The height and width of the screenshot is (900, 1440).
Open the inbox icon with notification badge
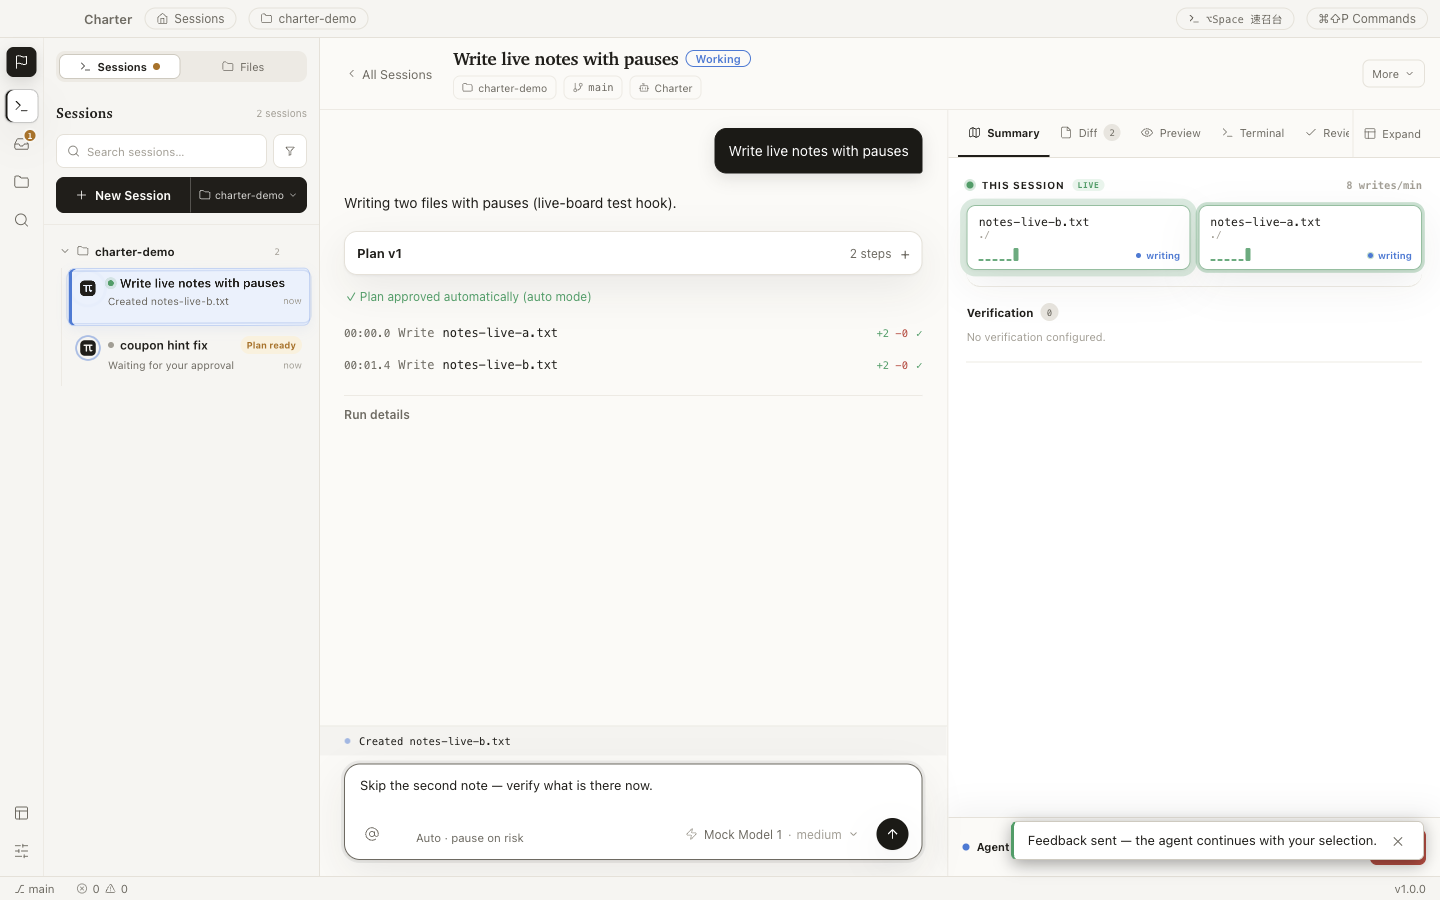(x=21, y=143)
